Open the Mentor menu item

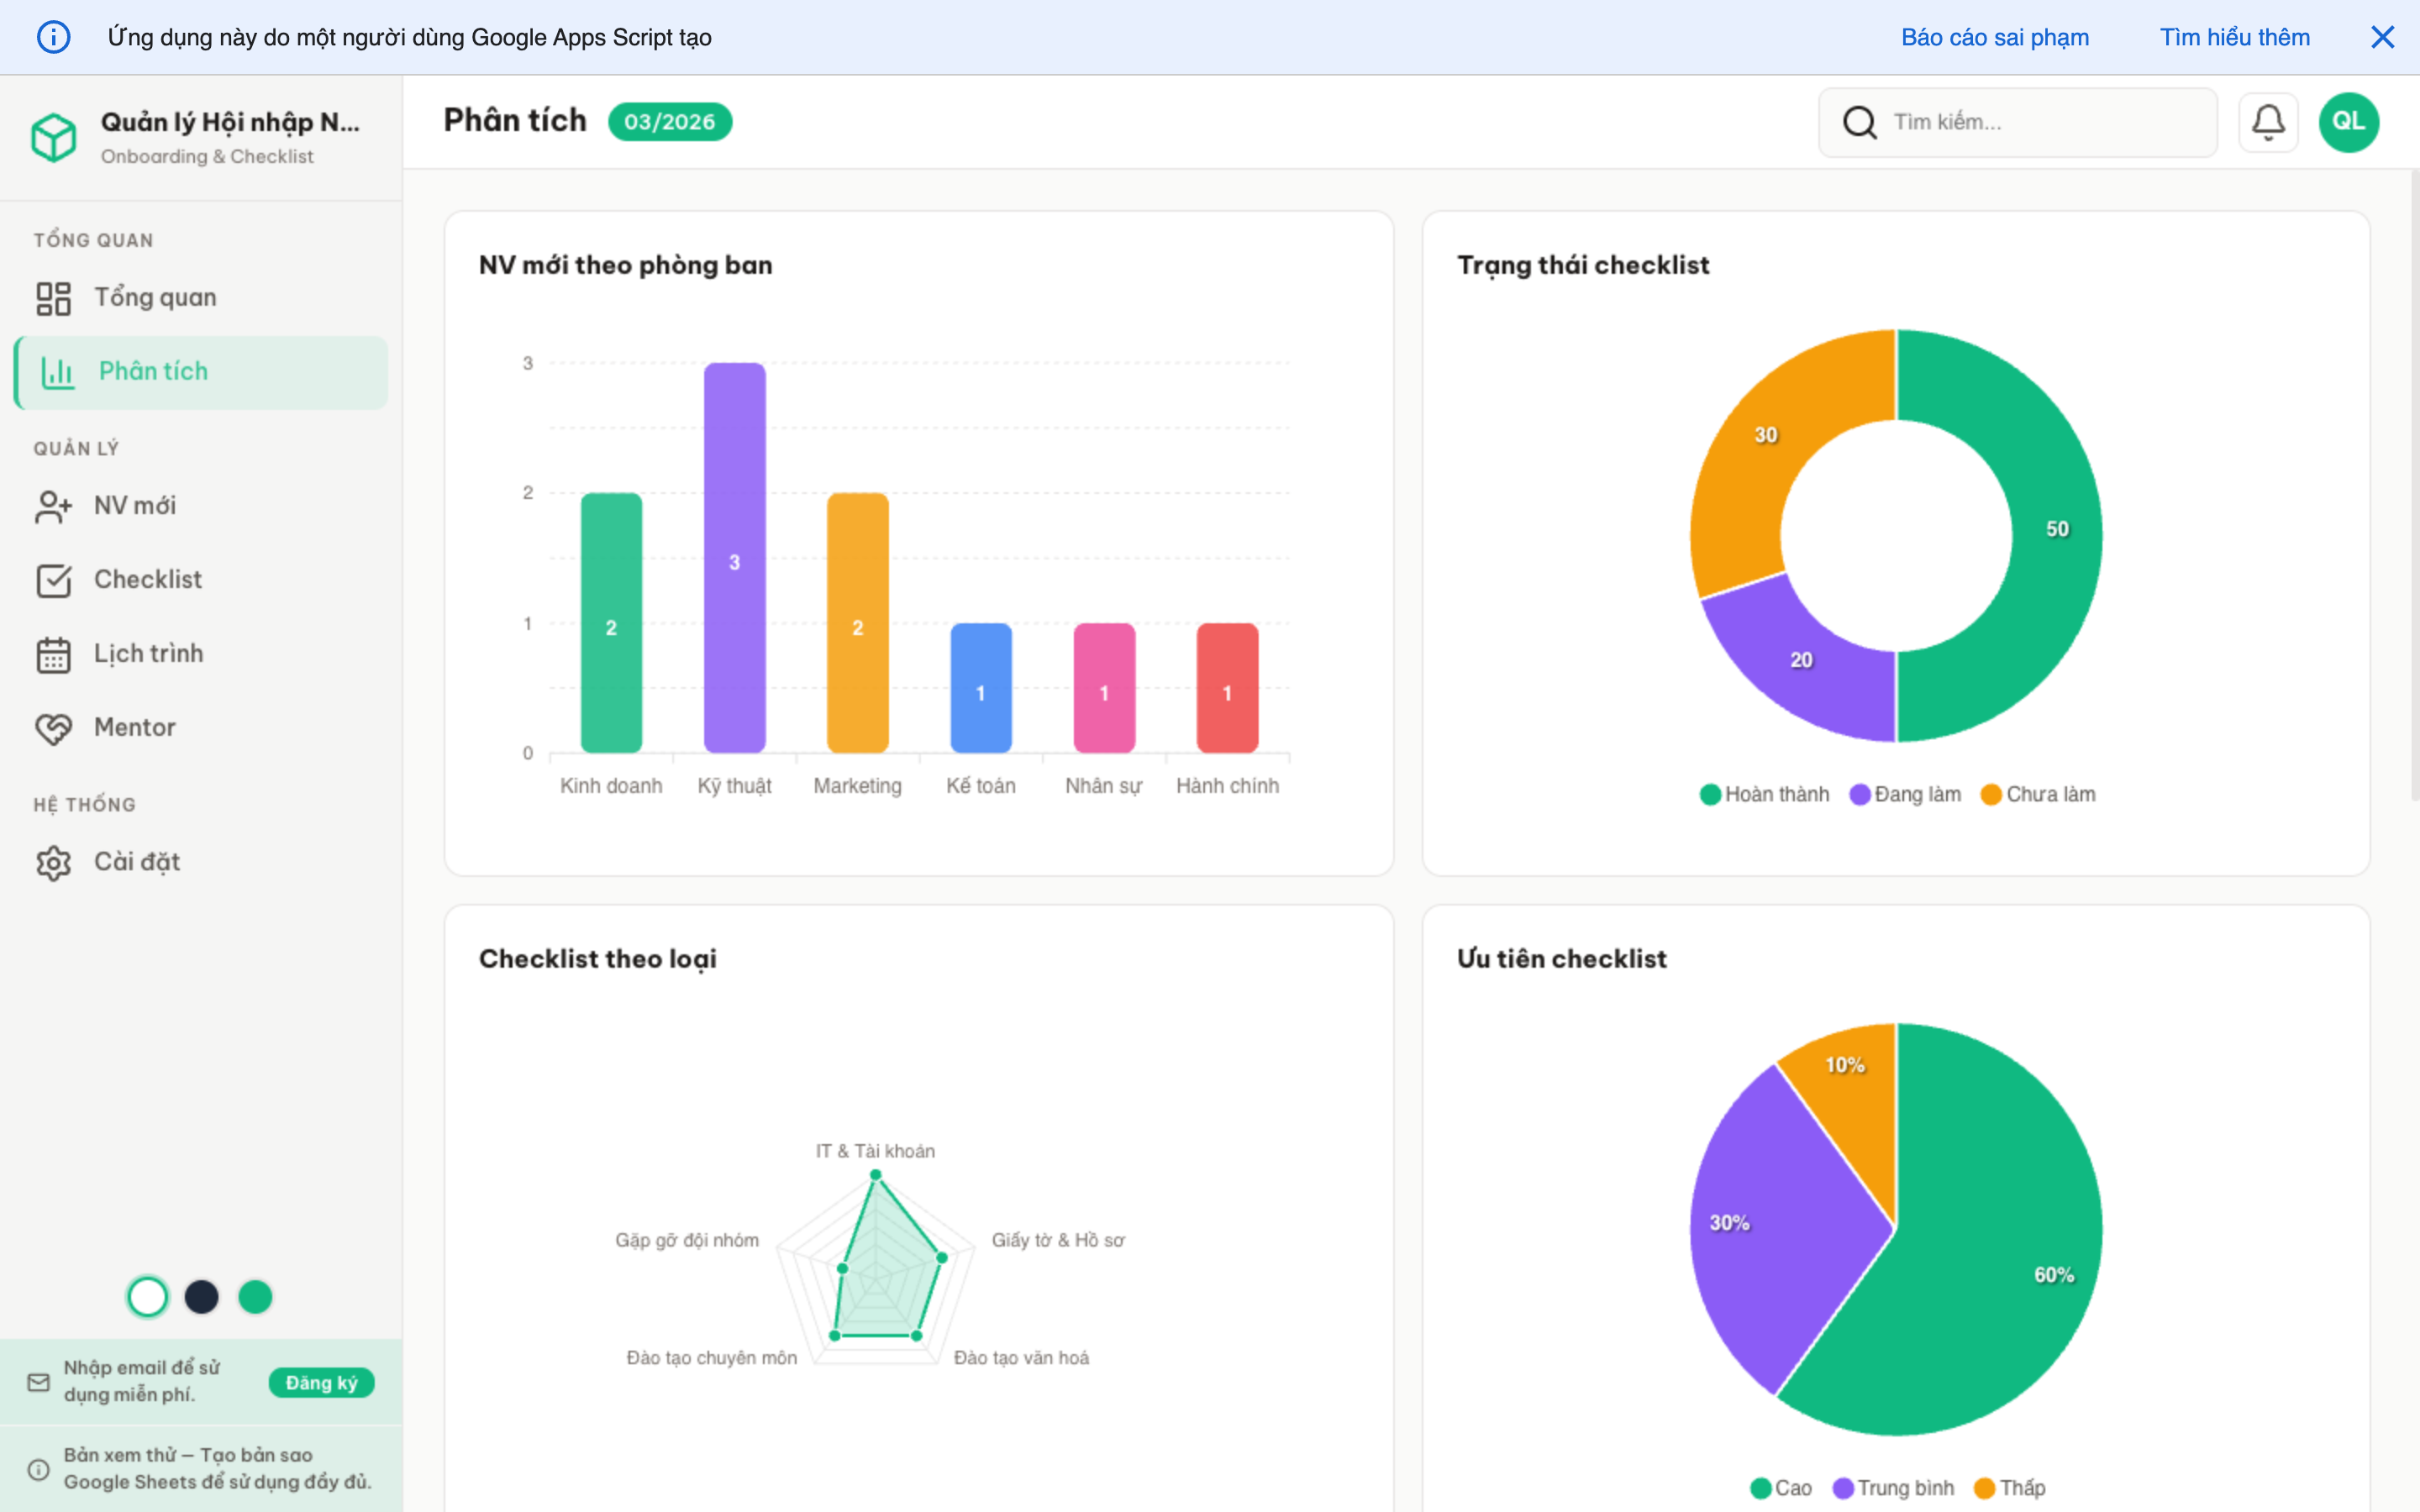point(134,728)
